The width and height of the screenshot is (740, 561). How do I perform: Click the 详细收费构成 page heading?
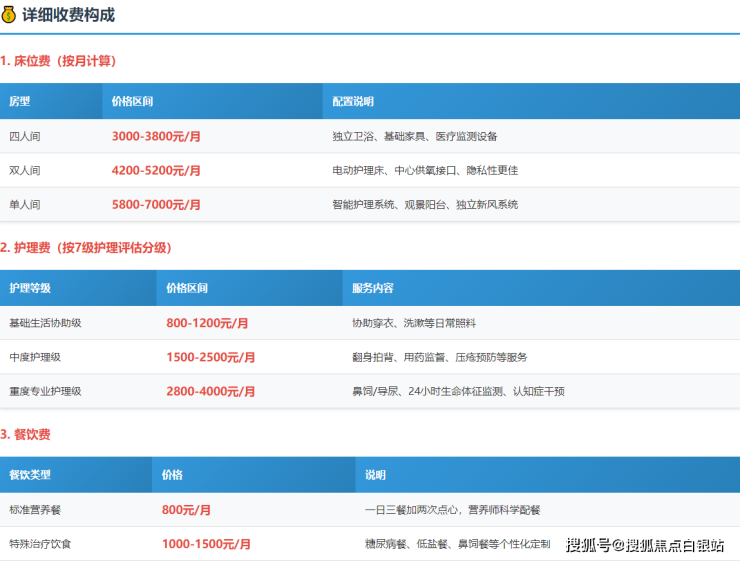[68, 15]
